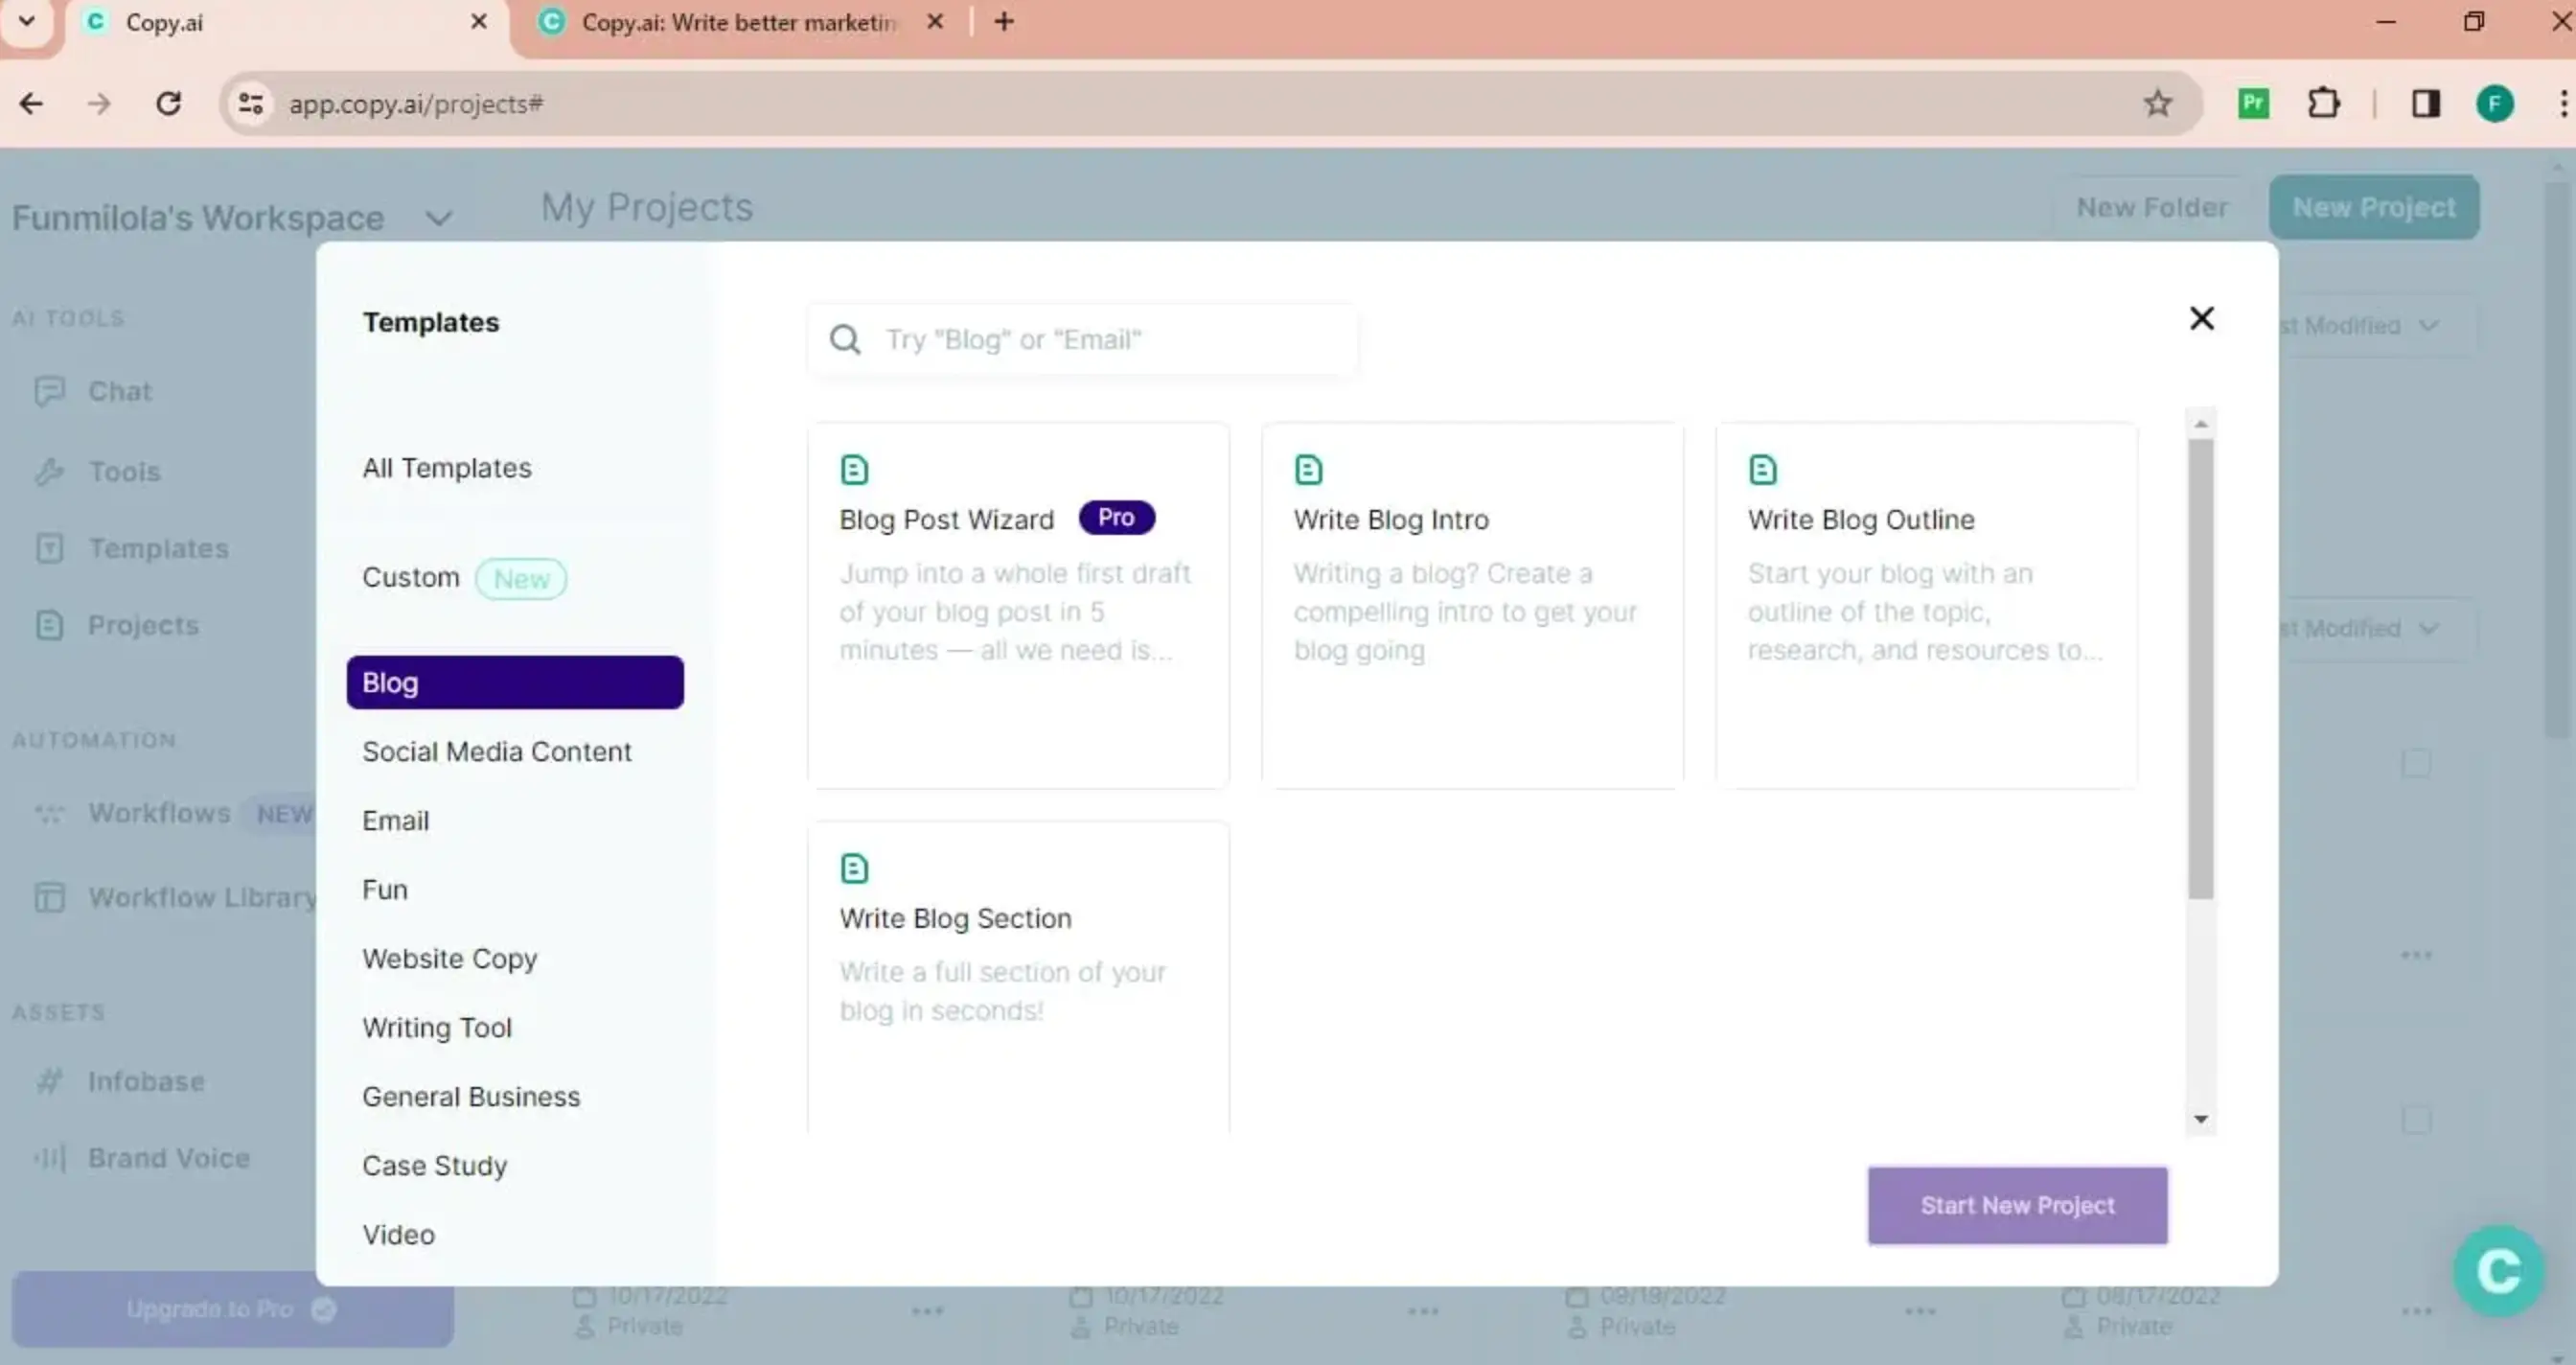Click the green Pr extension icon
The height and width of the screenshot is (1365, 2576).
tap(2253, 103)
